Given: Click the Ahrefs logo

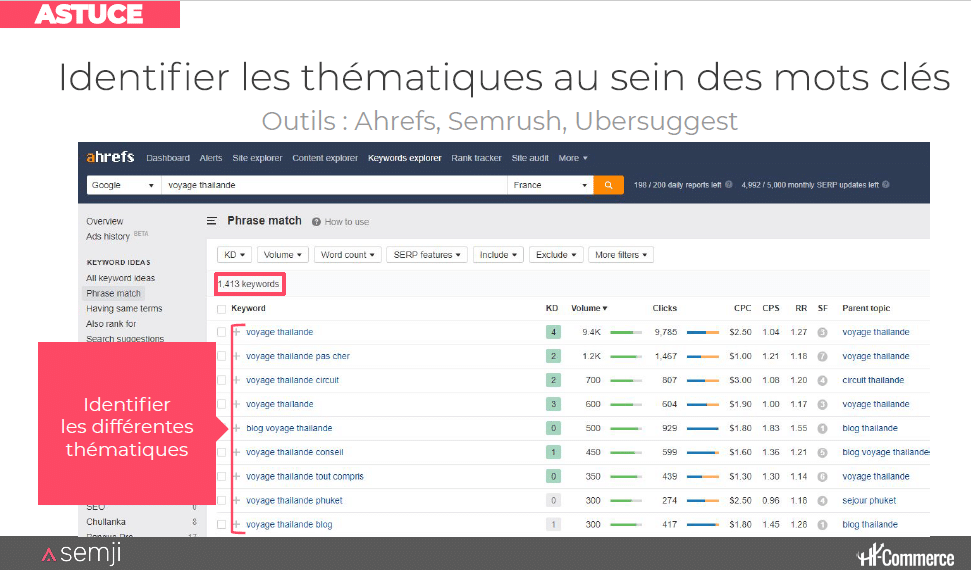Looking at the screenshot, I should tap(110, 157).
